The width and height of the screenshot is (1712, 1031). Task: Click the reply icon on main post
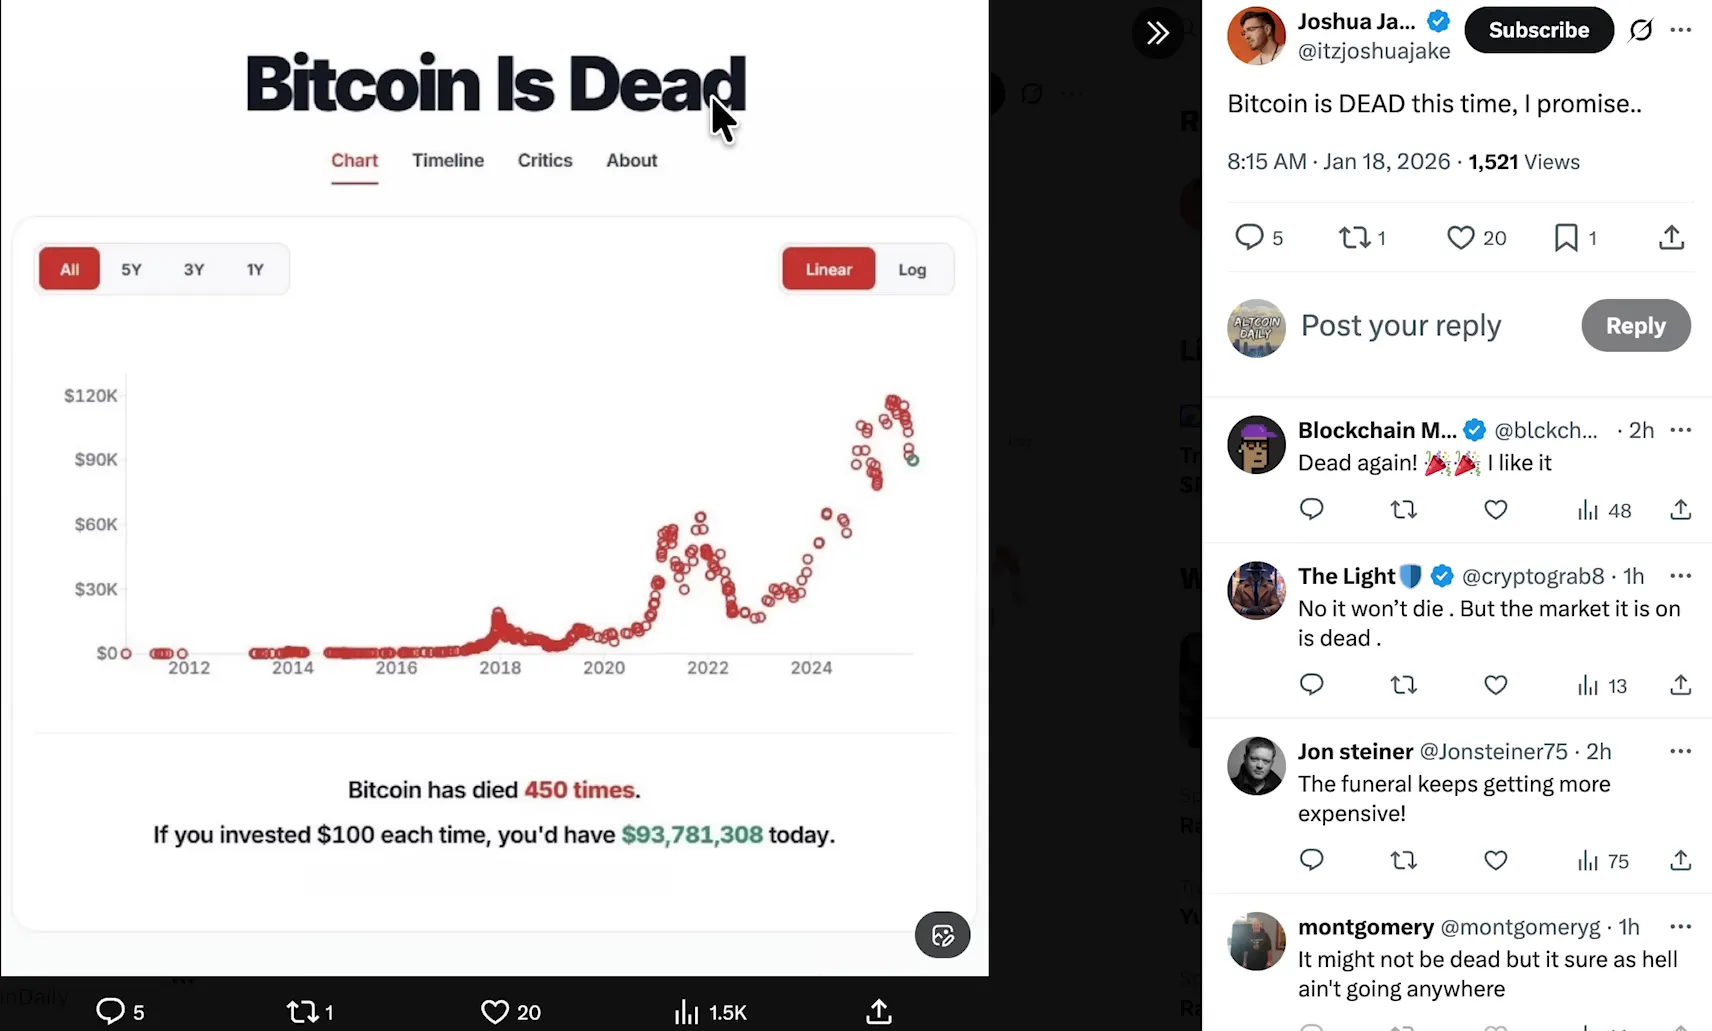(1249, 237)
